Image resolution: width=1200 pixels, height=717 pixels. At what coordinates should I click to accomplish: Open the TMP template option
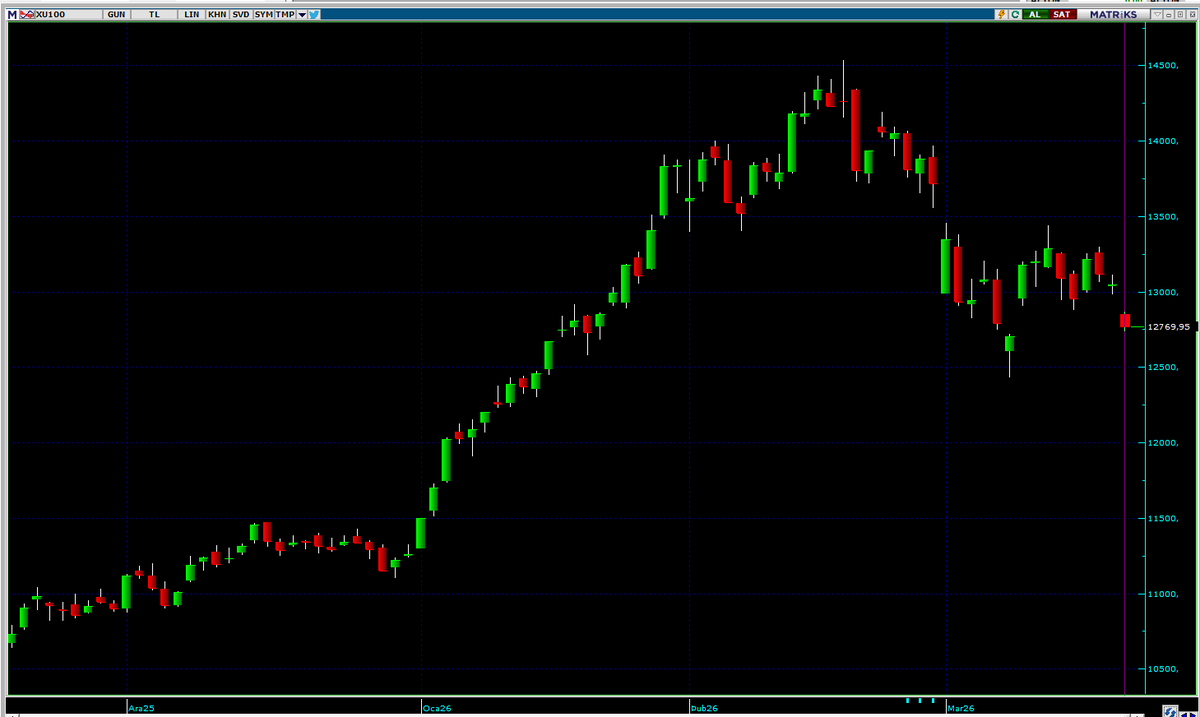[285, 15]
